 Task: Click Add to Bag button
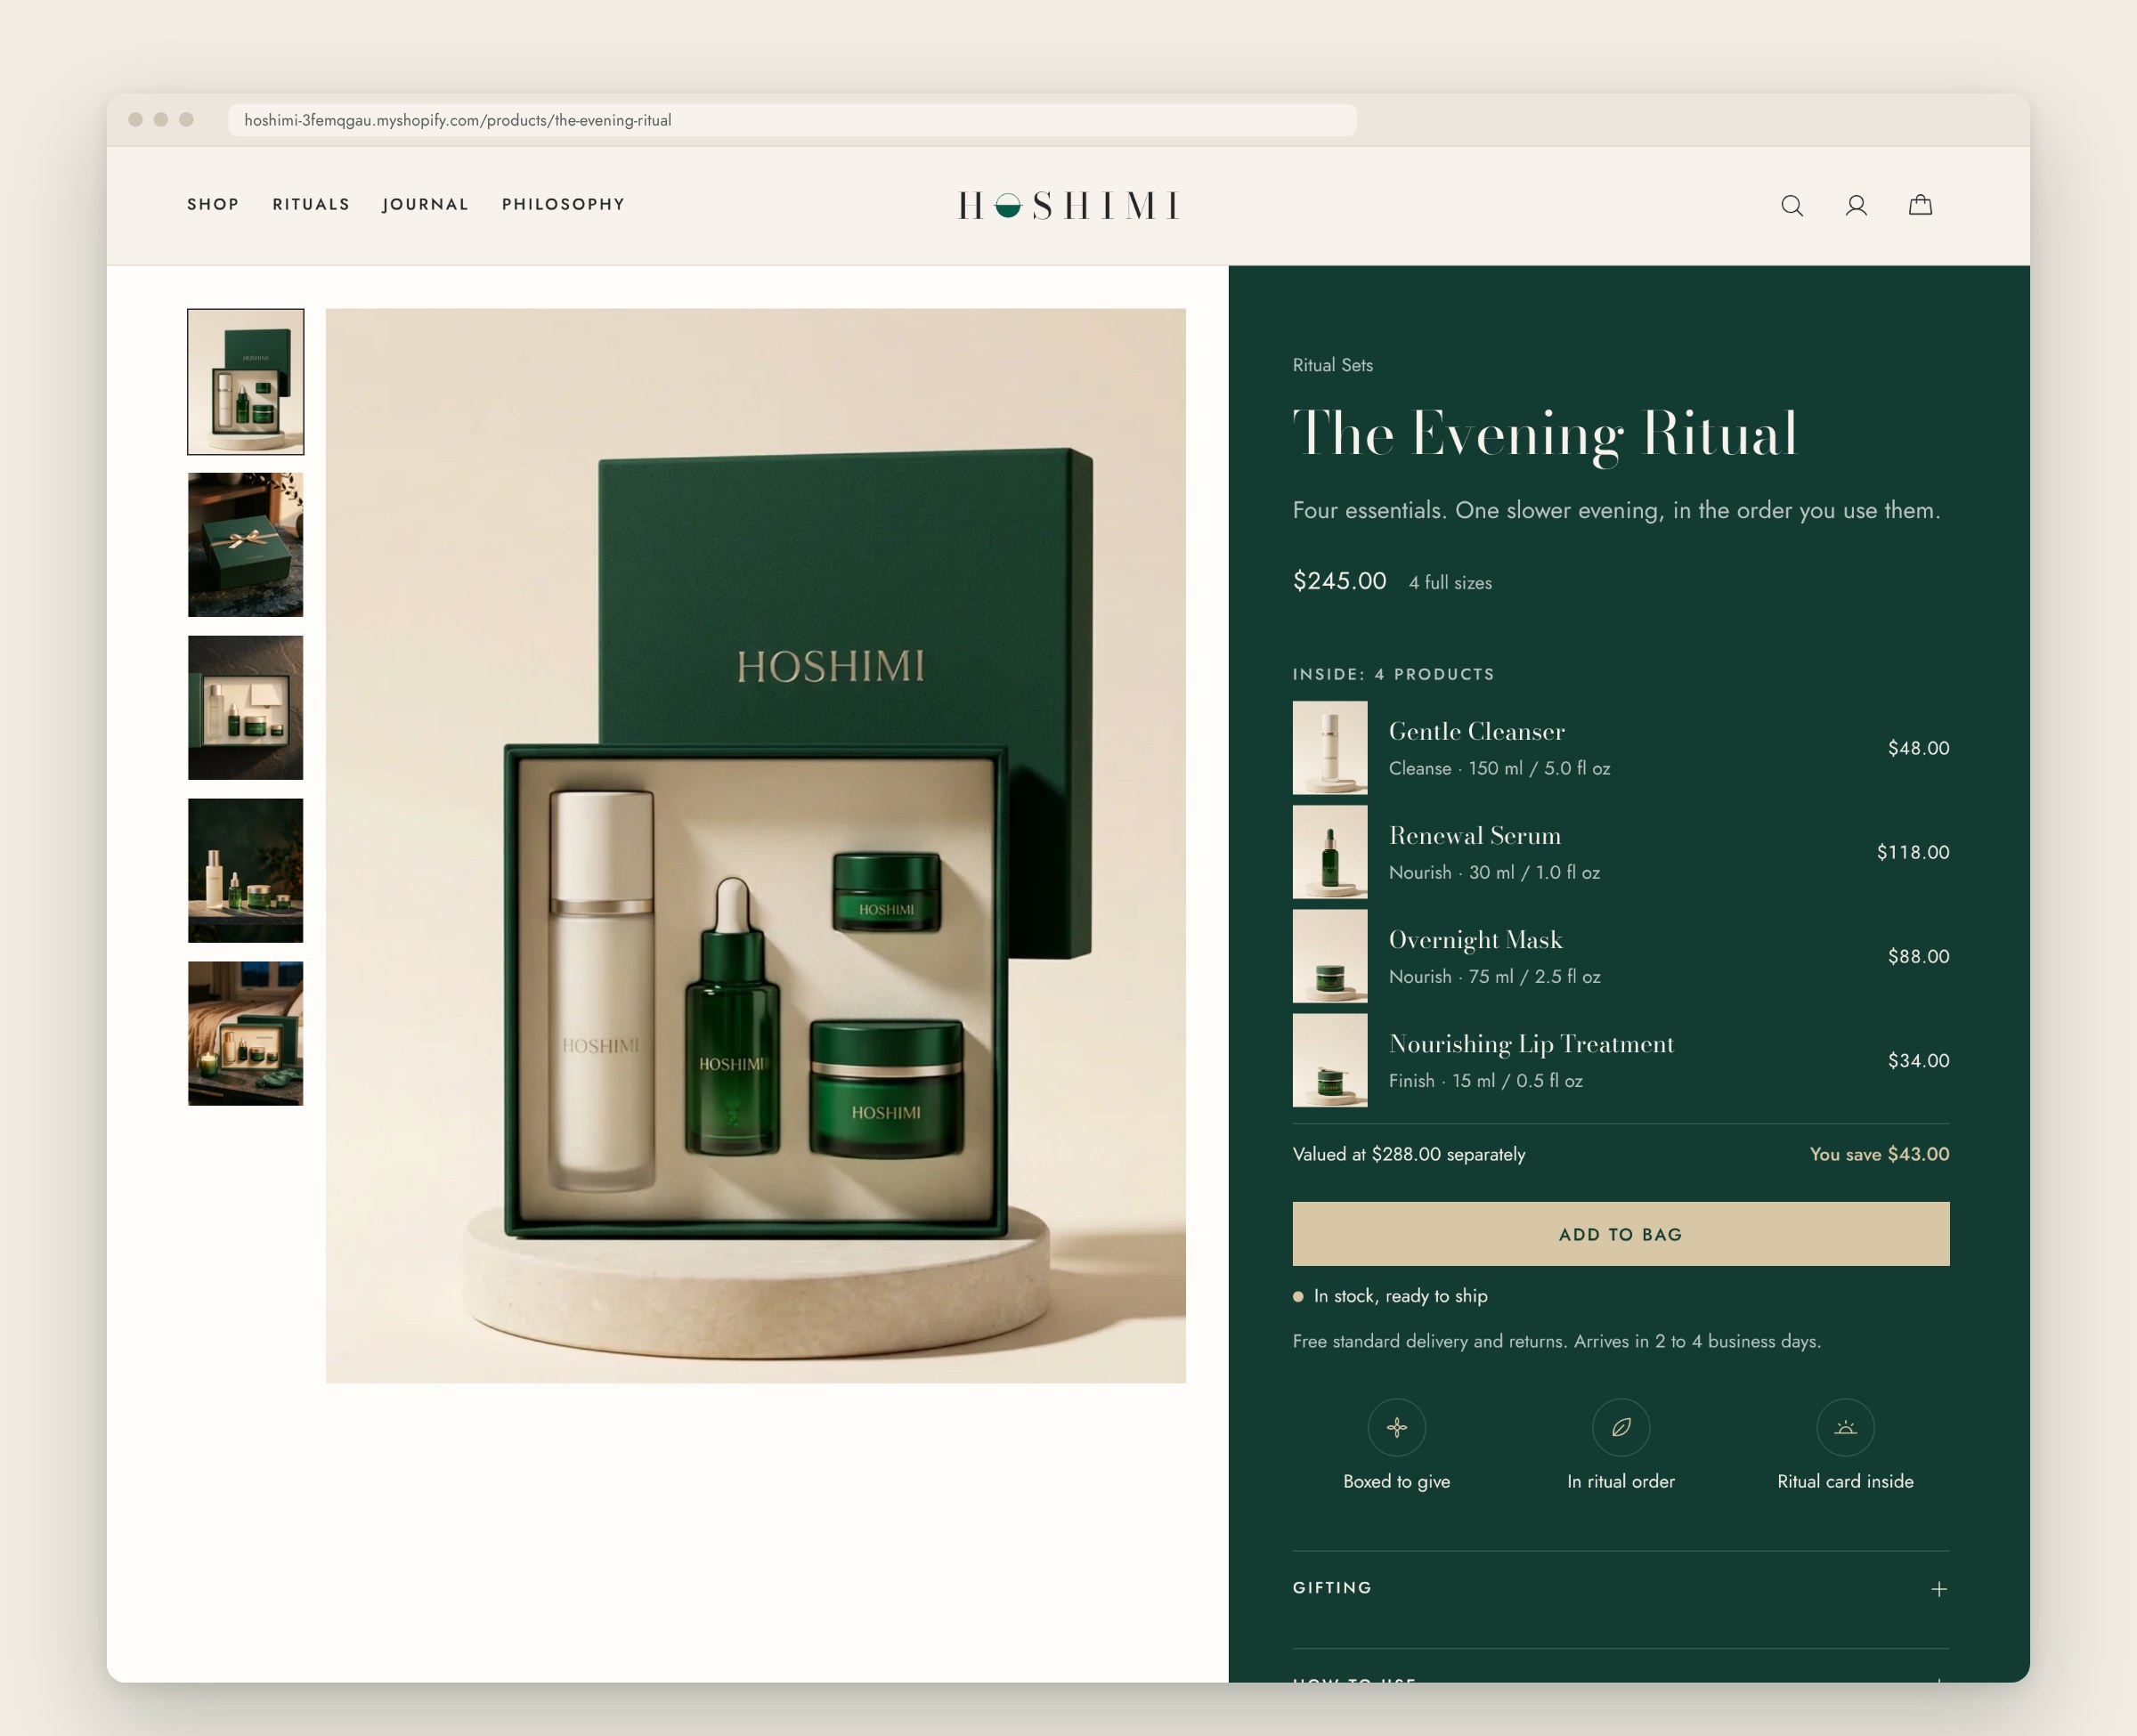pos(1621,1234)
